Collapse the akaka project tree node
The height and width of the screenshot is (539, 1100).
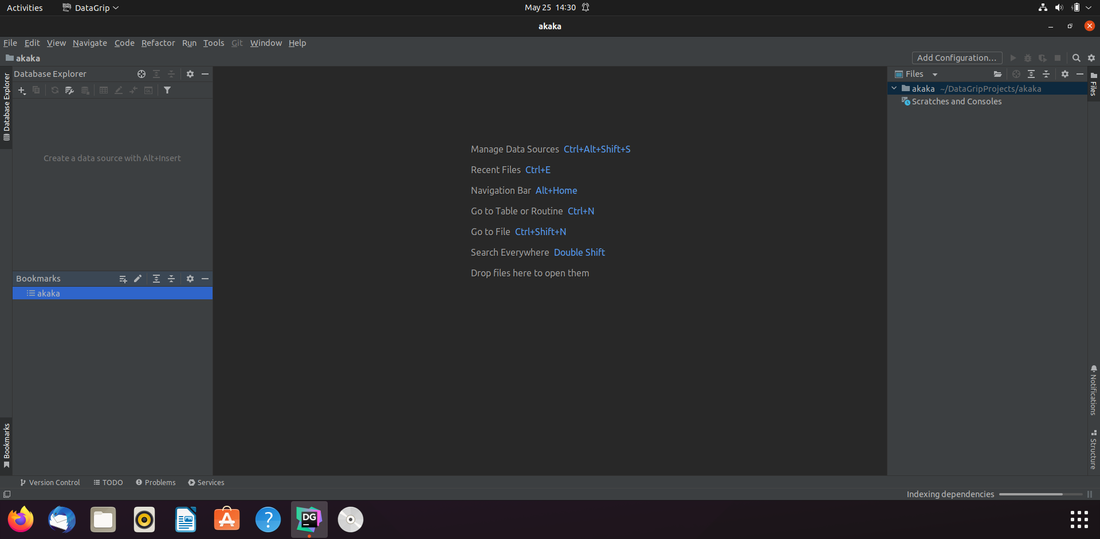pyautogui.click(x=894, y=88)
